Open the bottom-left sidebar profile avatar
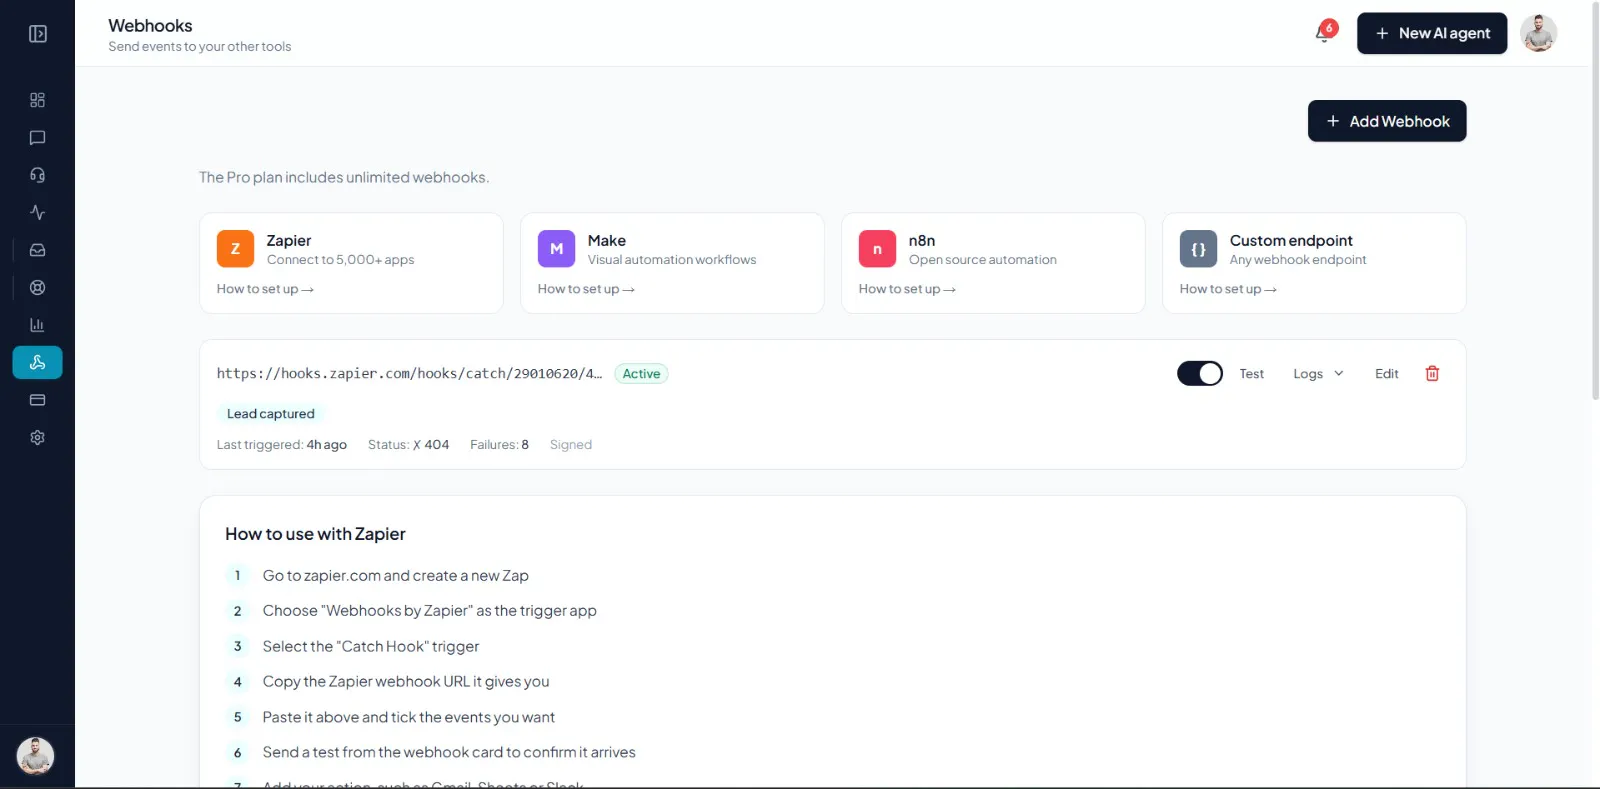Viewport: 1600px width, 789px height. tap(36, 756)
